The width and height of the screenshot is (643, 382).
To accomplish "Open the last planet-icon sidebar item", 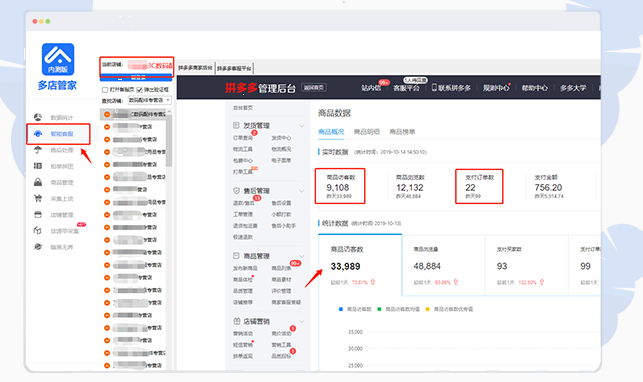I will [x=38, y=247].
